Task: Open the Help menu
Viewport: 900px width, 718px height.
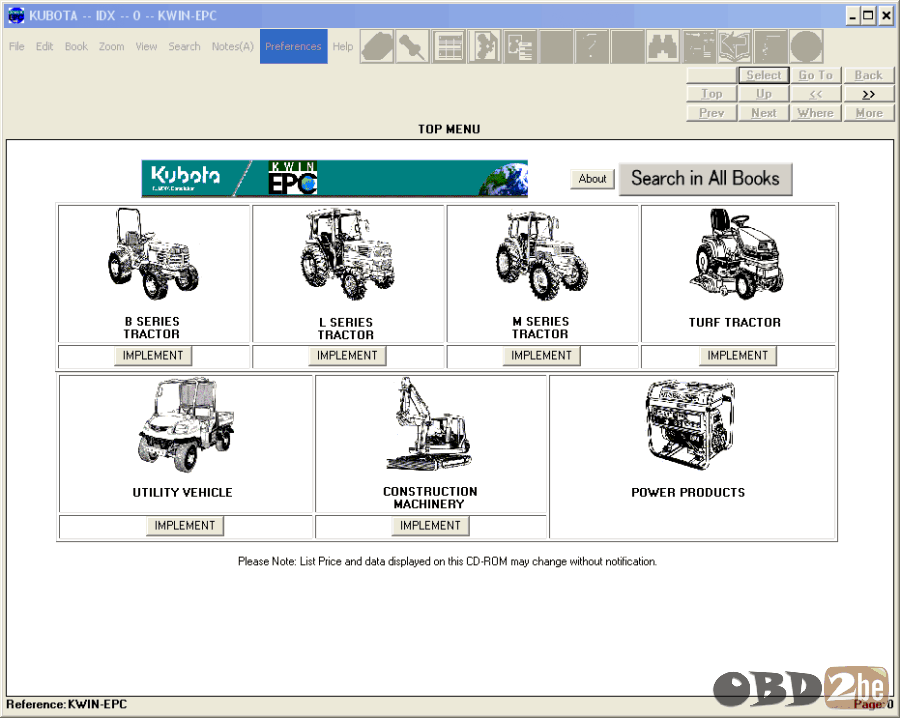Action: pyautogui.click(x=343, y=46)
